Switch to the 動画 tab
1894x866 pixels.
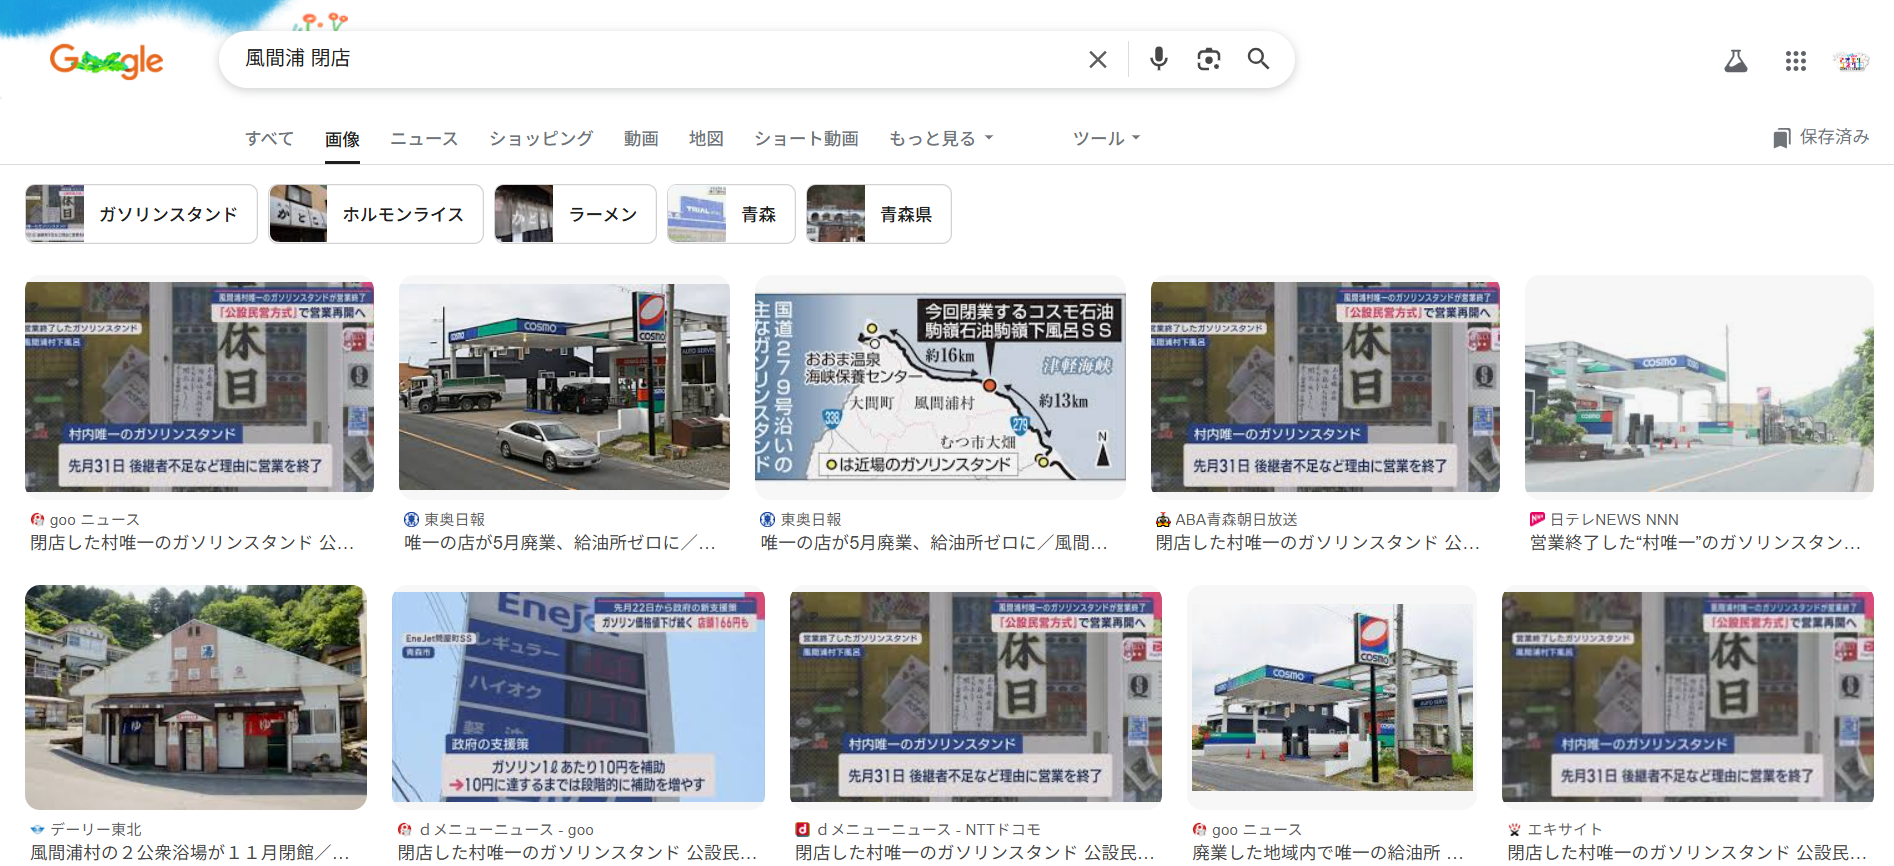(641, 139)
